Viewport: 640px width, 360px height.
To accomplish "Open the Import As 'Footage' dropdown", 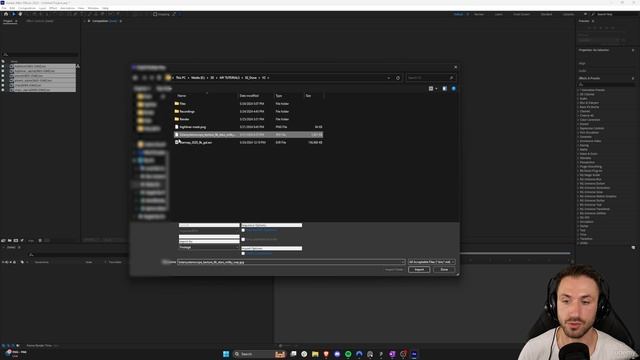I will [209, 247].
